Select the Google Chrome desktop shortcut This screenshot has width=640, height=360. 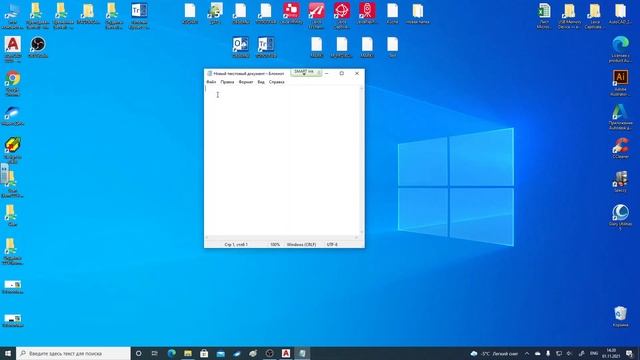pyautogui.click(x=13, y=83)
